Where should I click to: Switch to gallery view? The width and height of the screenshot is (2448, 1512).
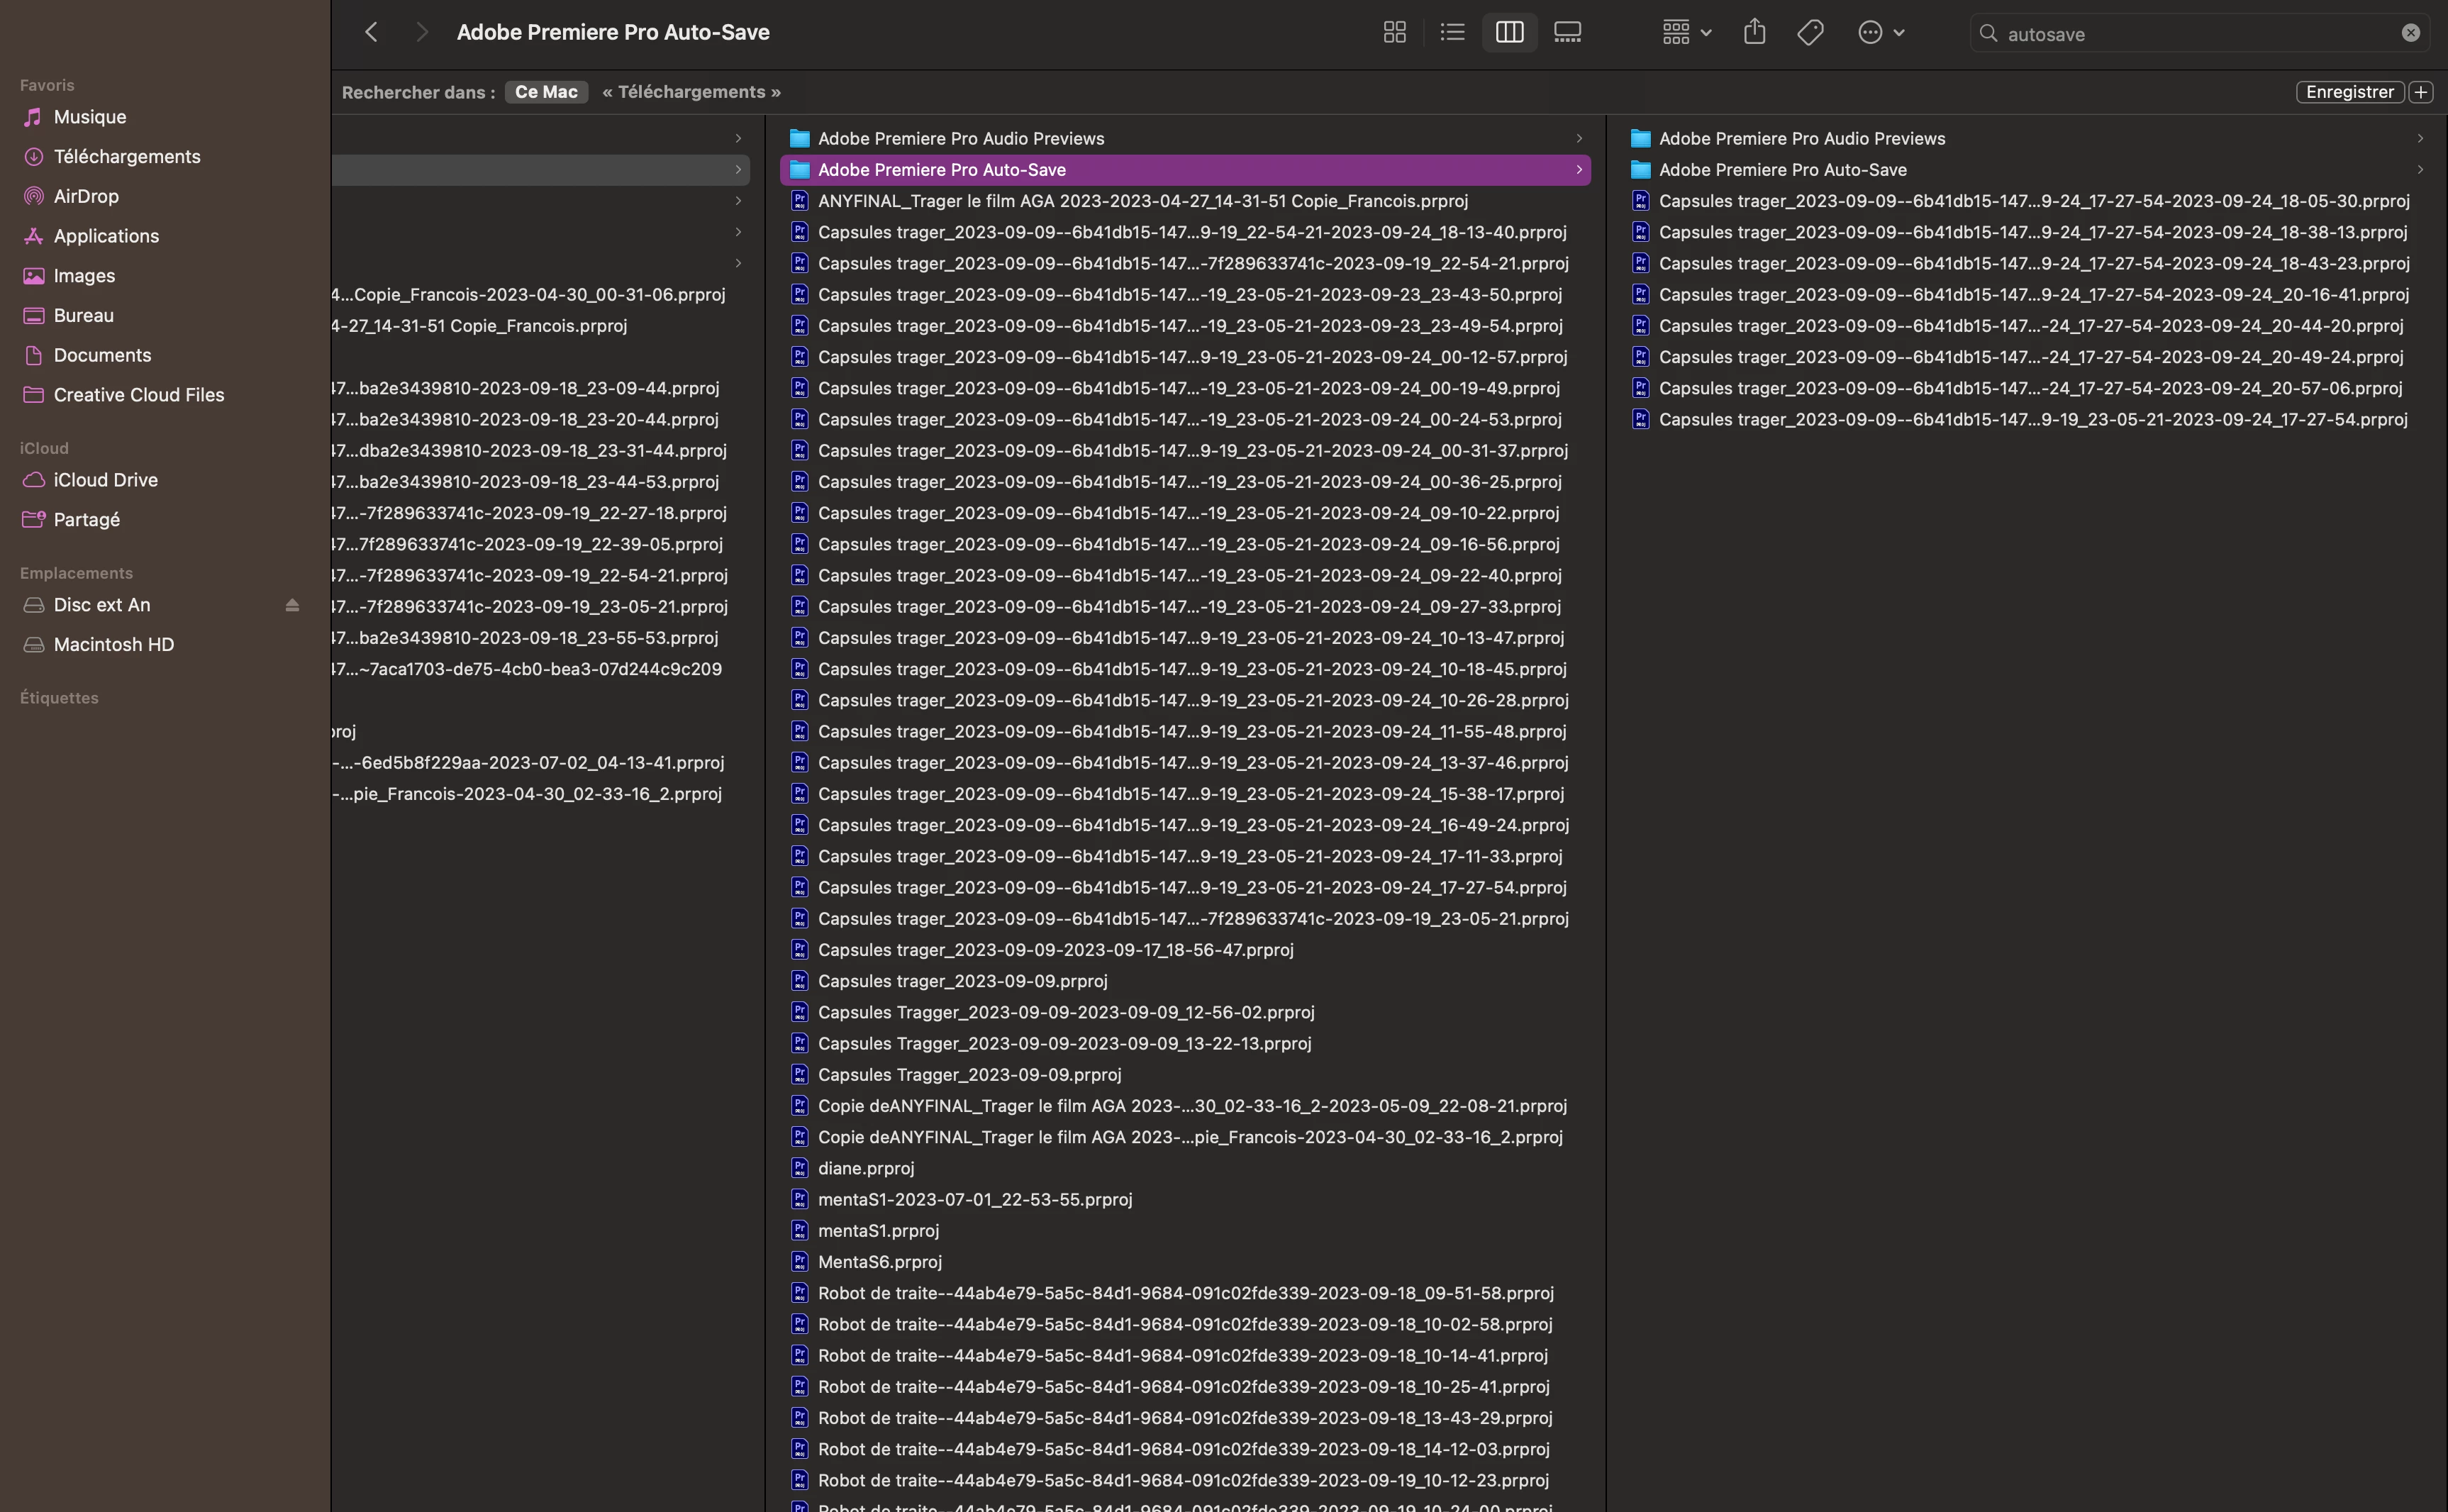pos(1567,33)
